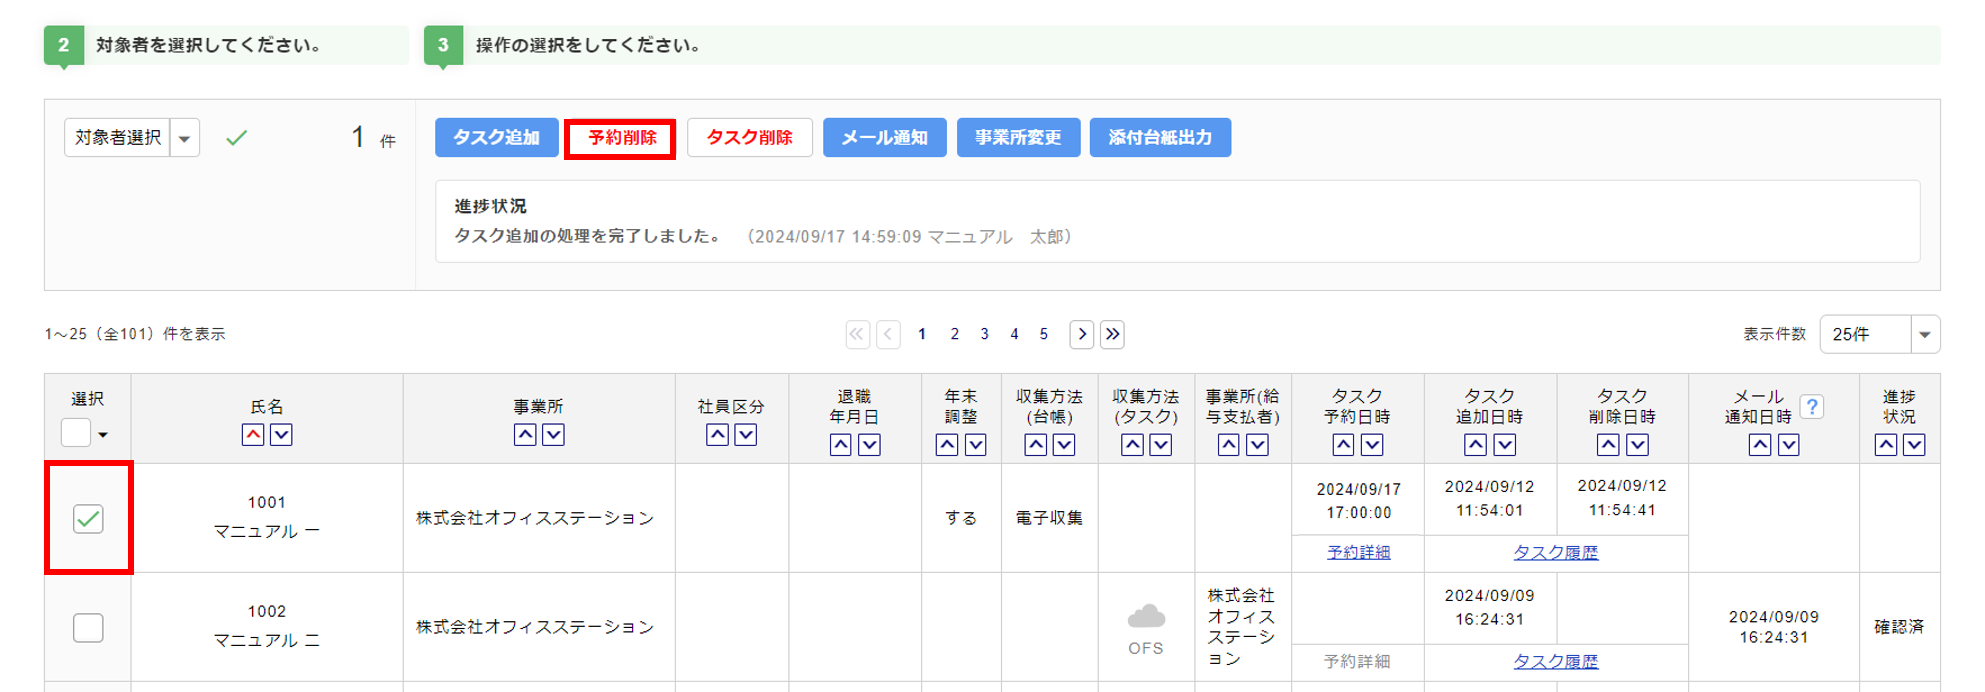Image resolution: width=1985 pixels, height=692 pixels.
Task: Click the する value in 年末調整 column
Action: (x=961, y=518)
